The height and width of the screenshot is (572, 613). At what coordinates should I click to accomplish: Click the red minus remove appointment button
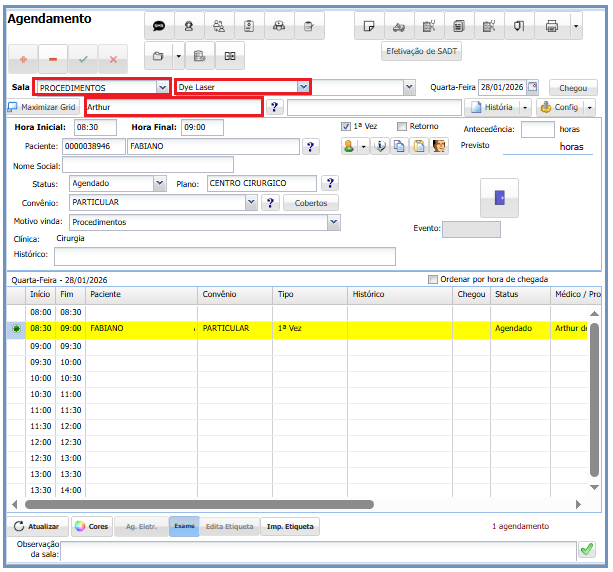(53, 60)
